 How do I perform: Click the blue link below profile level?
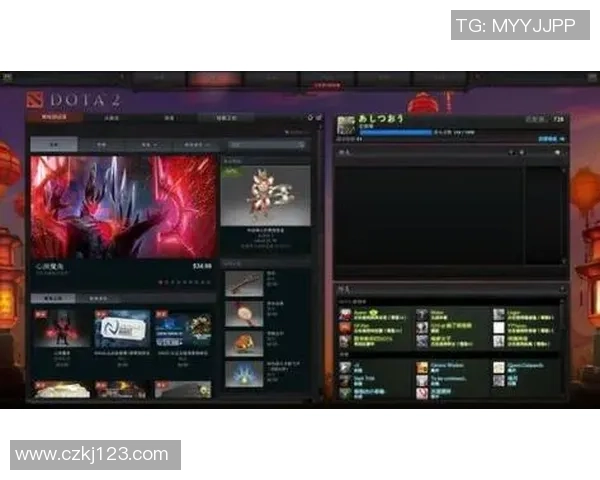point(550,139)
